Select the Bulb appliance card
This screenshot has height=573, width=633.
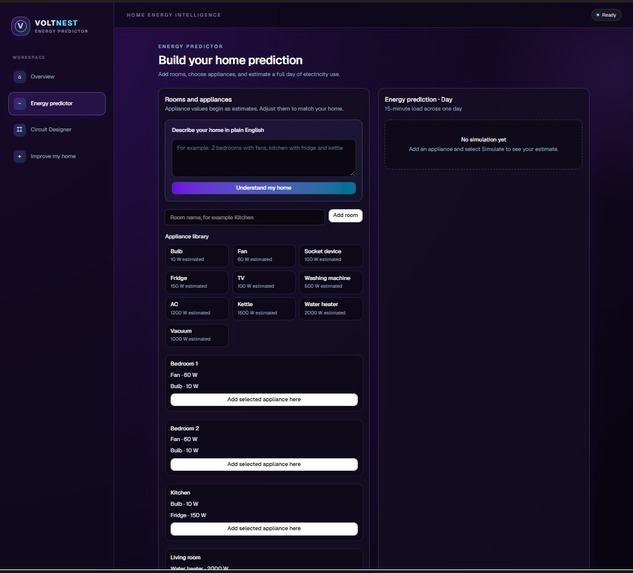coord(197,255)
